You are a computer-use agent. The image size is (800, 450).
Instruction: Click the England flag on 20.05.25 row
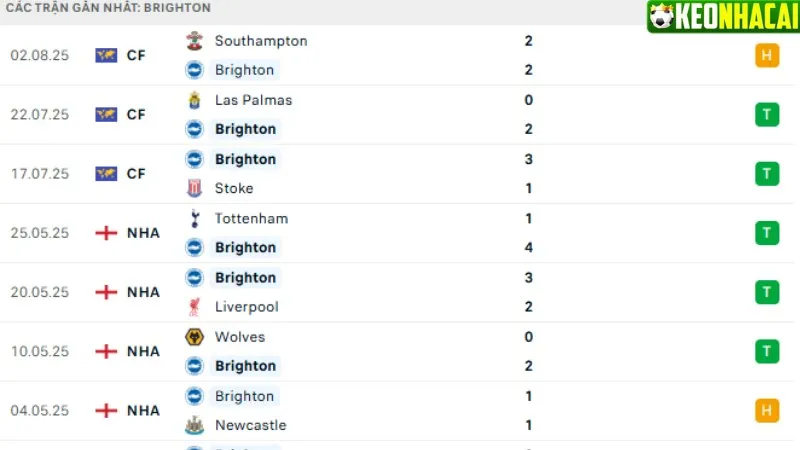point(106,292)
